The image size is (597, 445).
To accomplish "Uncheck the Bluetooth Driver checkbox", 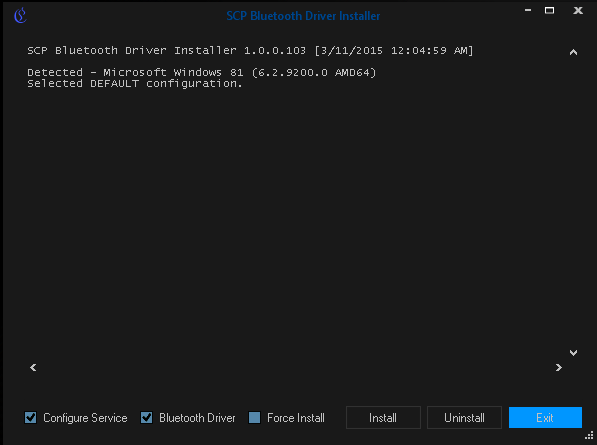I will click(147, 418).
